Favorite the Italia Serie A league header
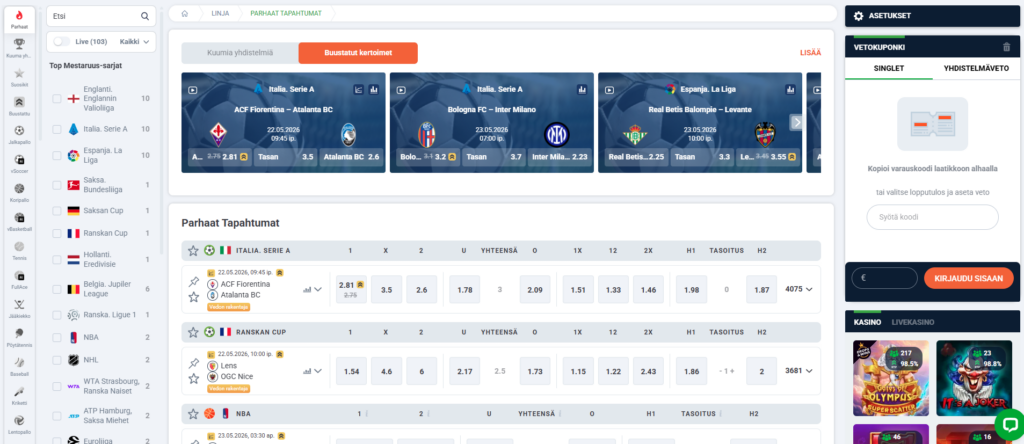The image size is (1024, 444). click(x=193, y=250)
